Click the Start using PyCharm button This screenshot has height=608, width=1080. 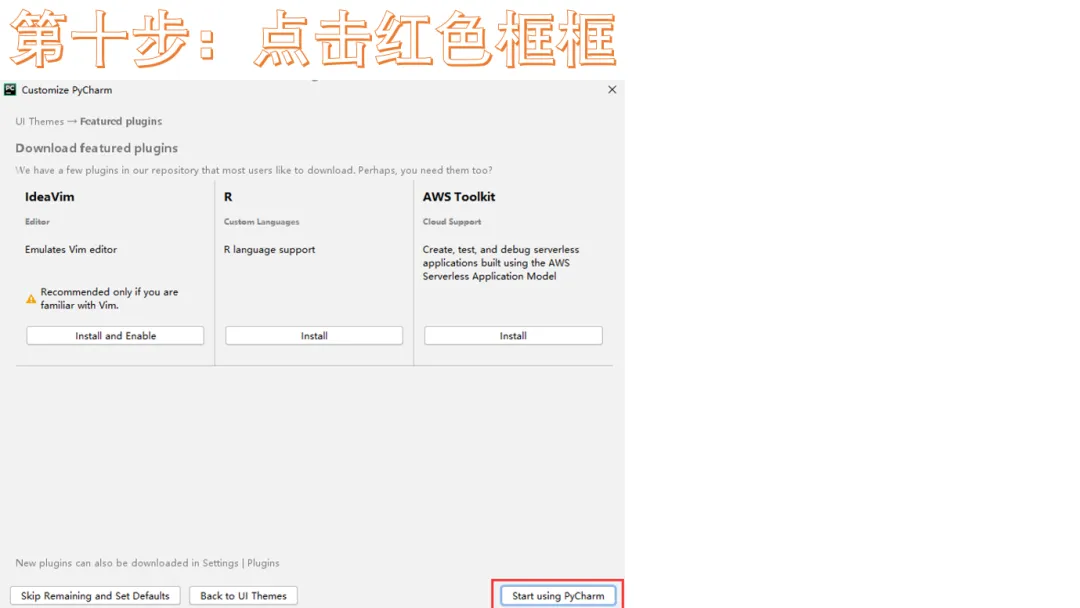(x=558, y=596)
